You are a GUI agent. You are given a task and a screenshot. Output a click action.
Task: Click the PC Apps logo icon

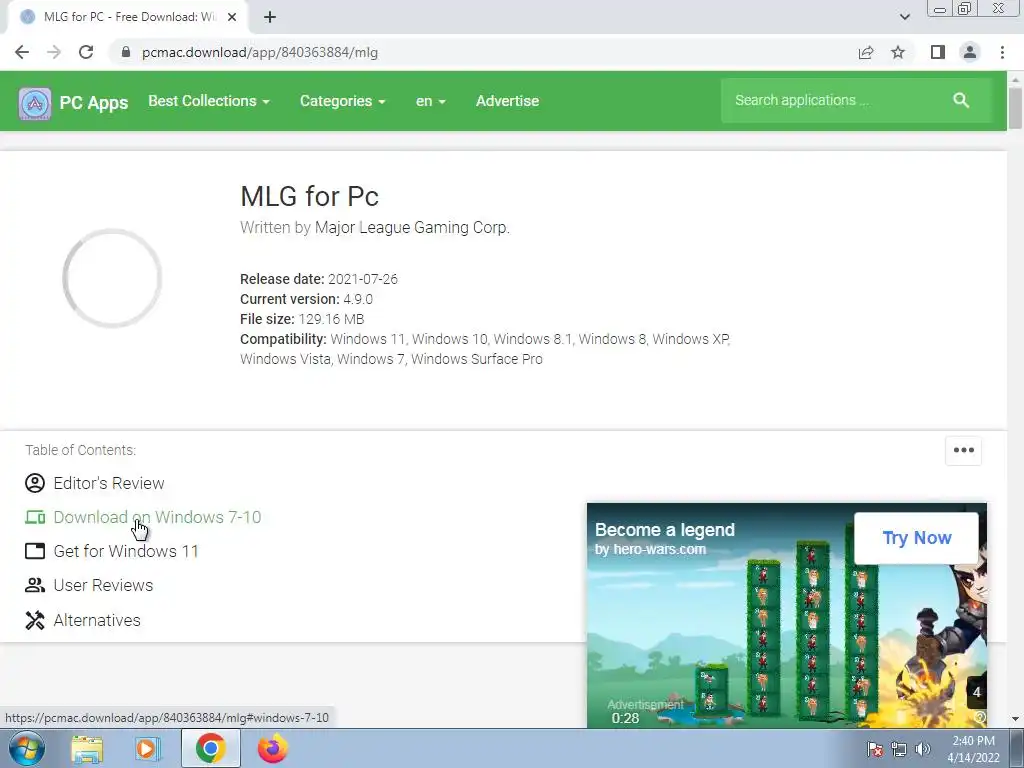click(x=35, y=103)
